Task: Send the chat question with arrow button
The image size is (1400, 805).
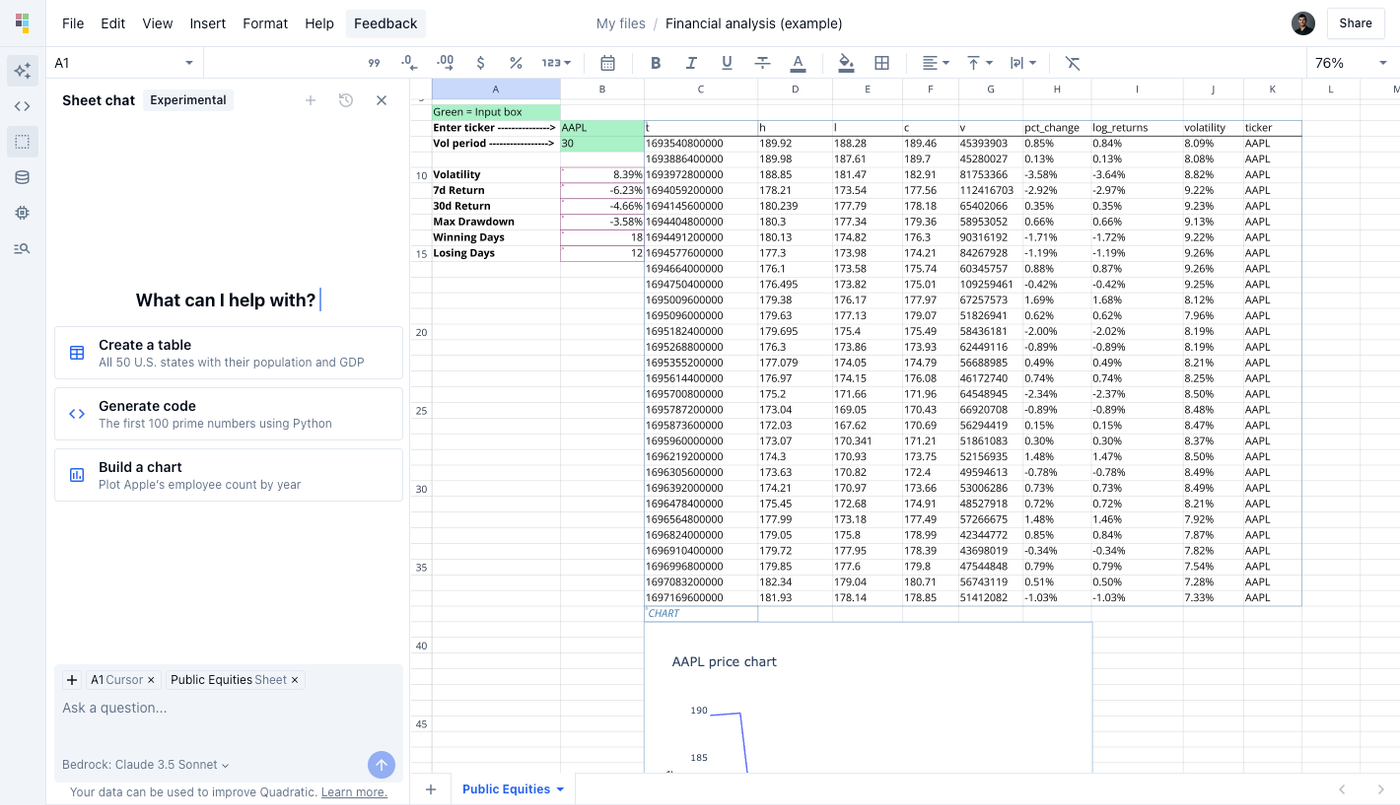Action: point(381,765)
